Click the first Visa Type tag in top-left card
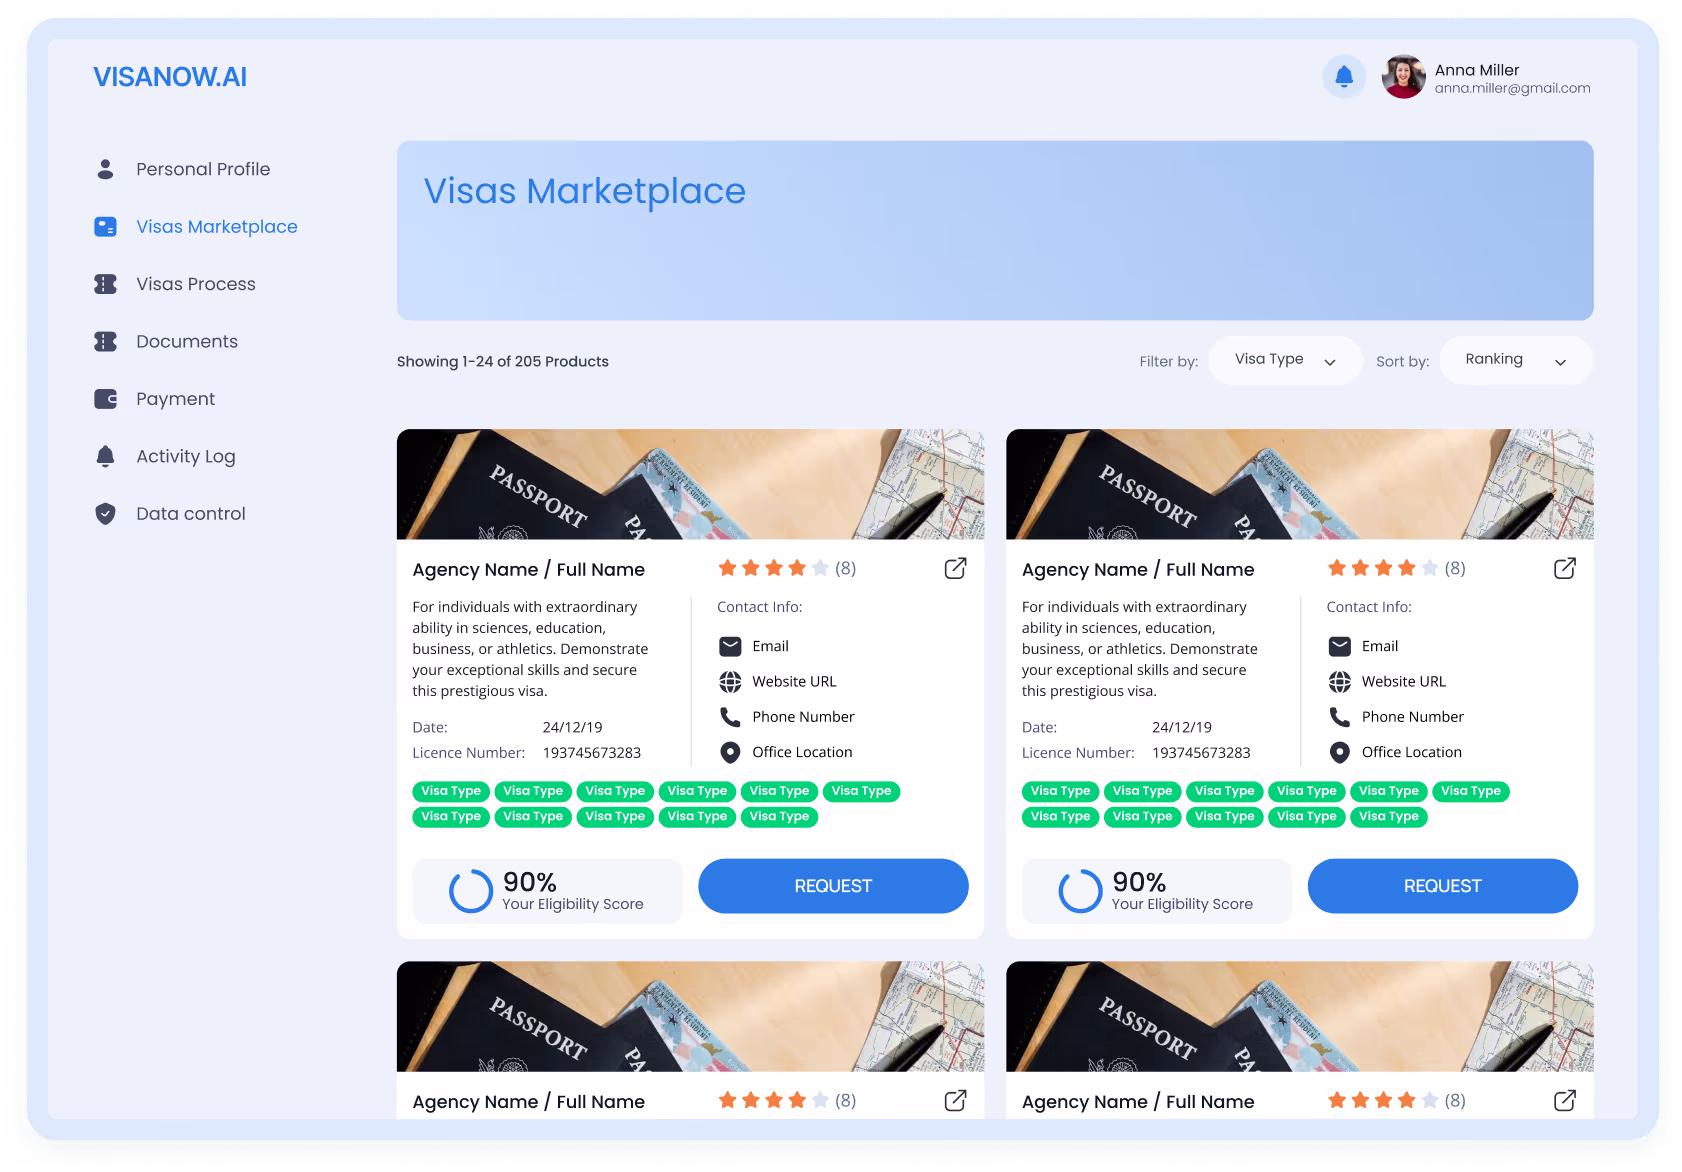This screenshot has height=1172, width=1682. coord(451,791)
